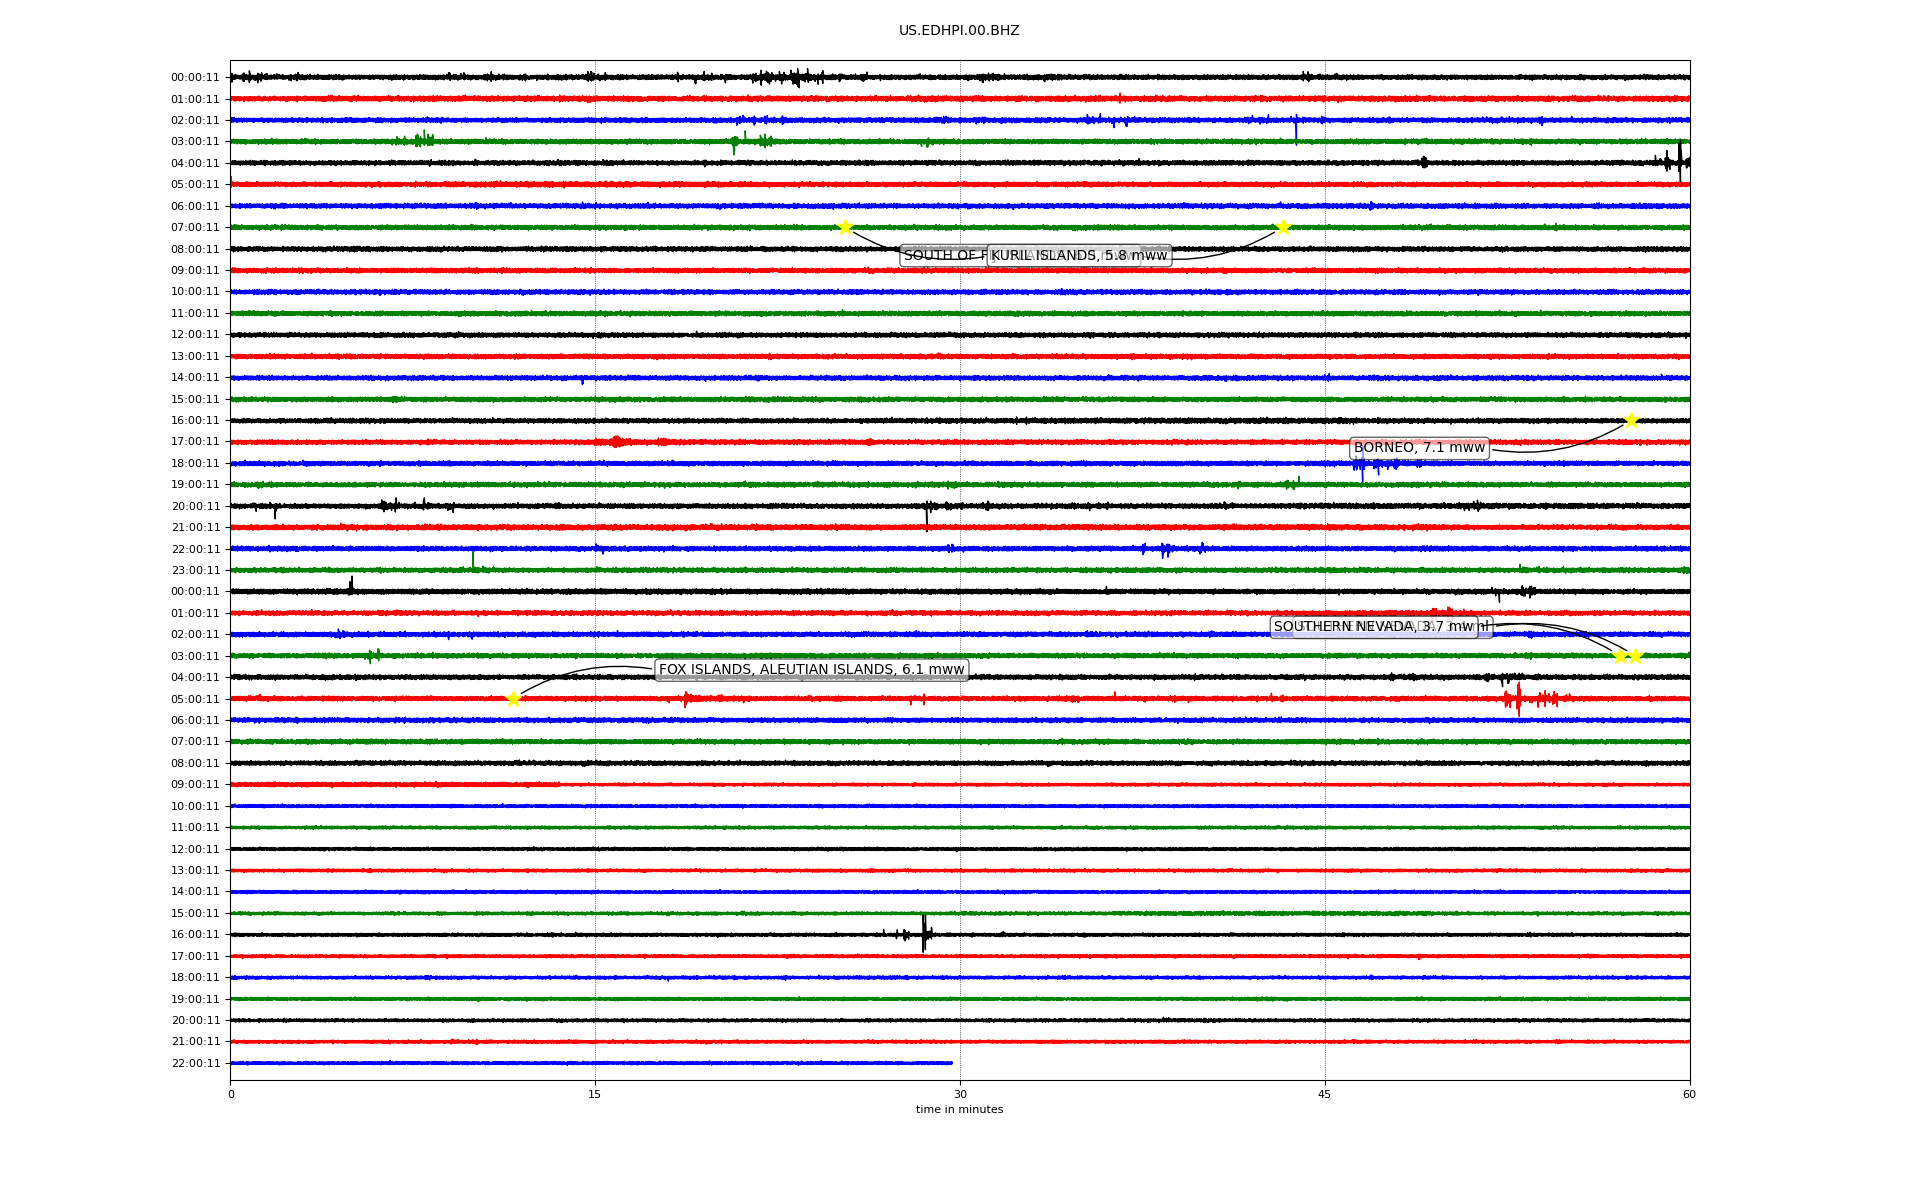
Task: Click the yellow star for the Borneo earthquake
Action: pos(1631,420)
